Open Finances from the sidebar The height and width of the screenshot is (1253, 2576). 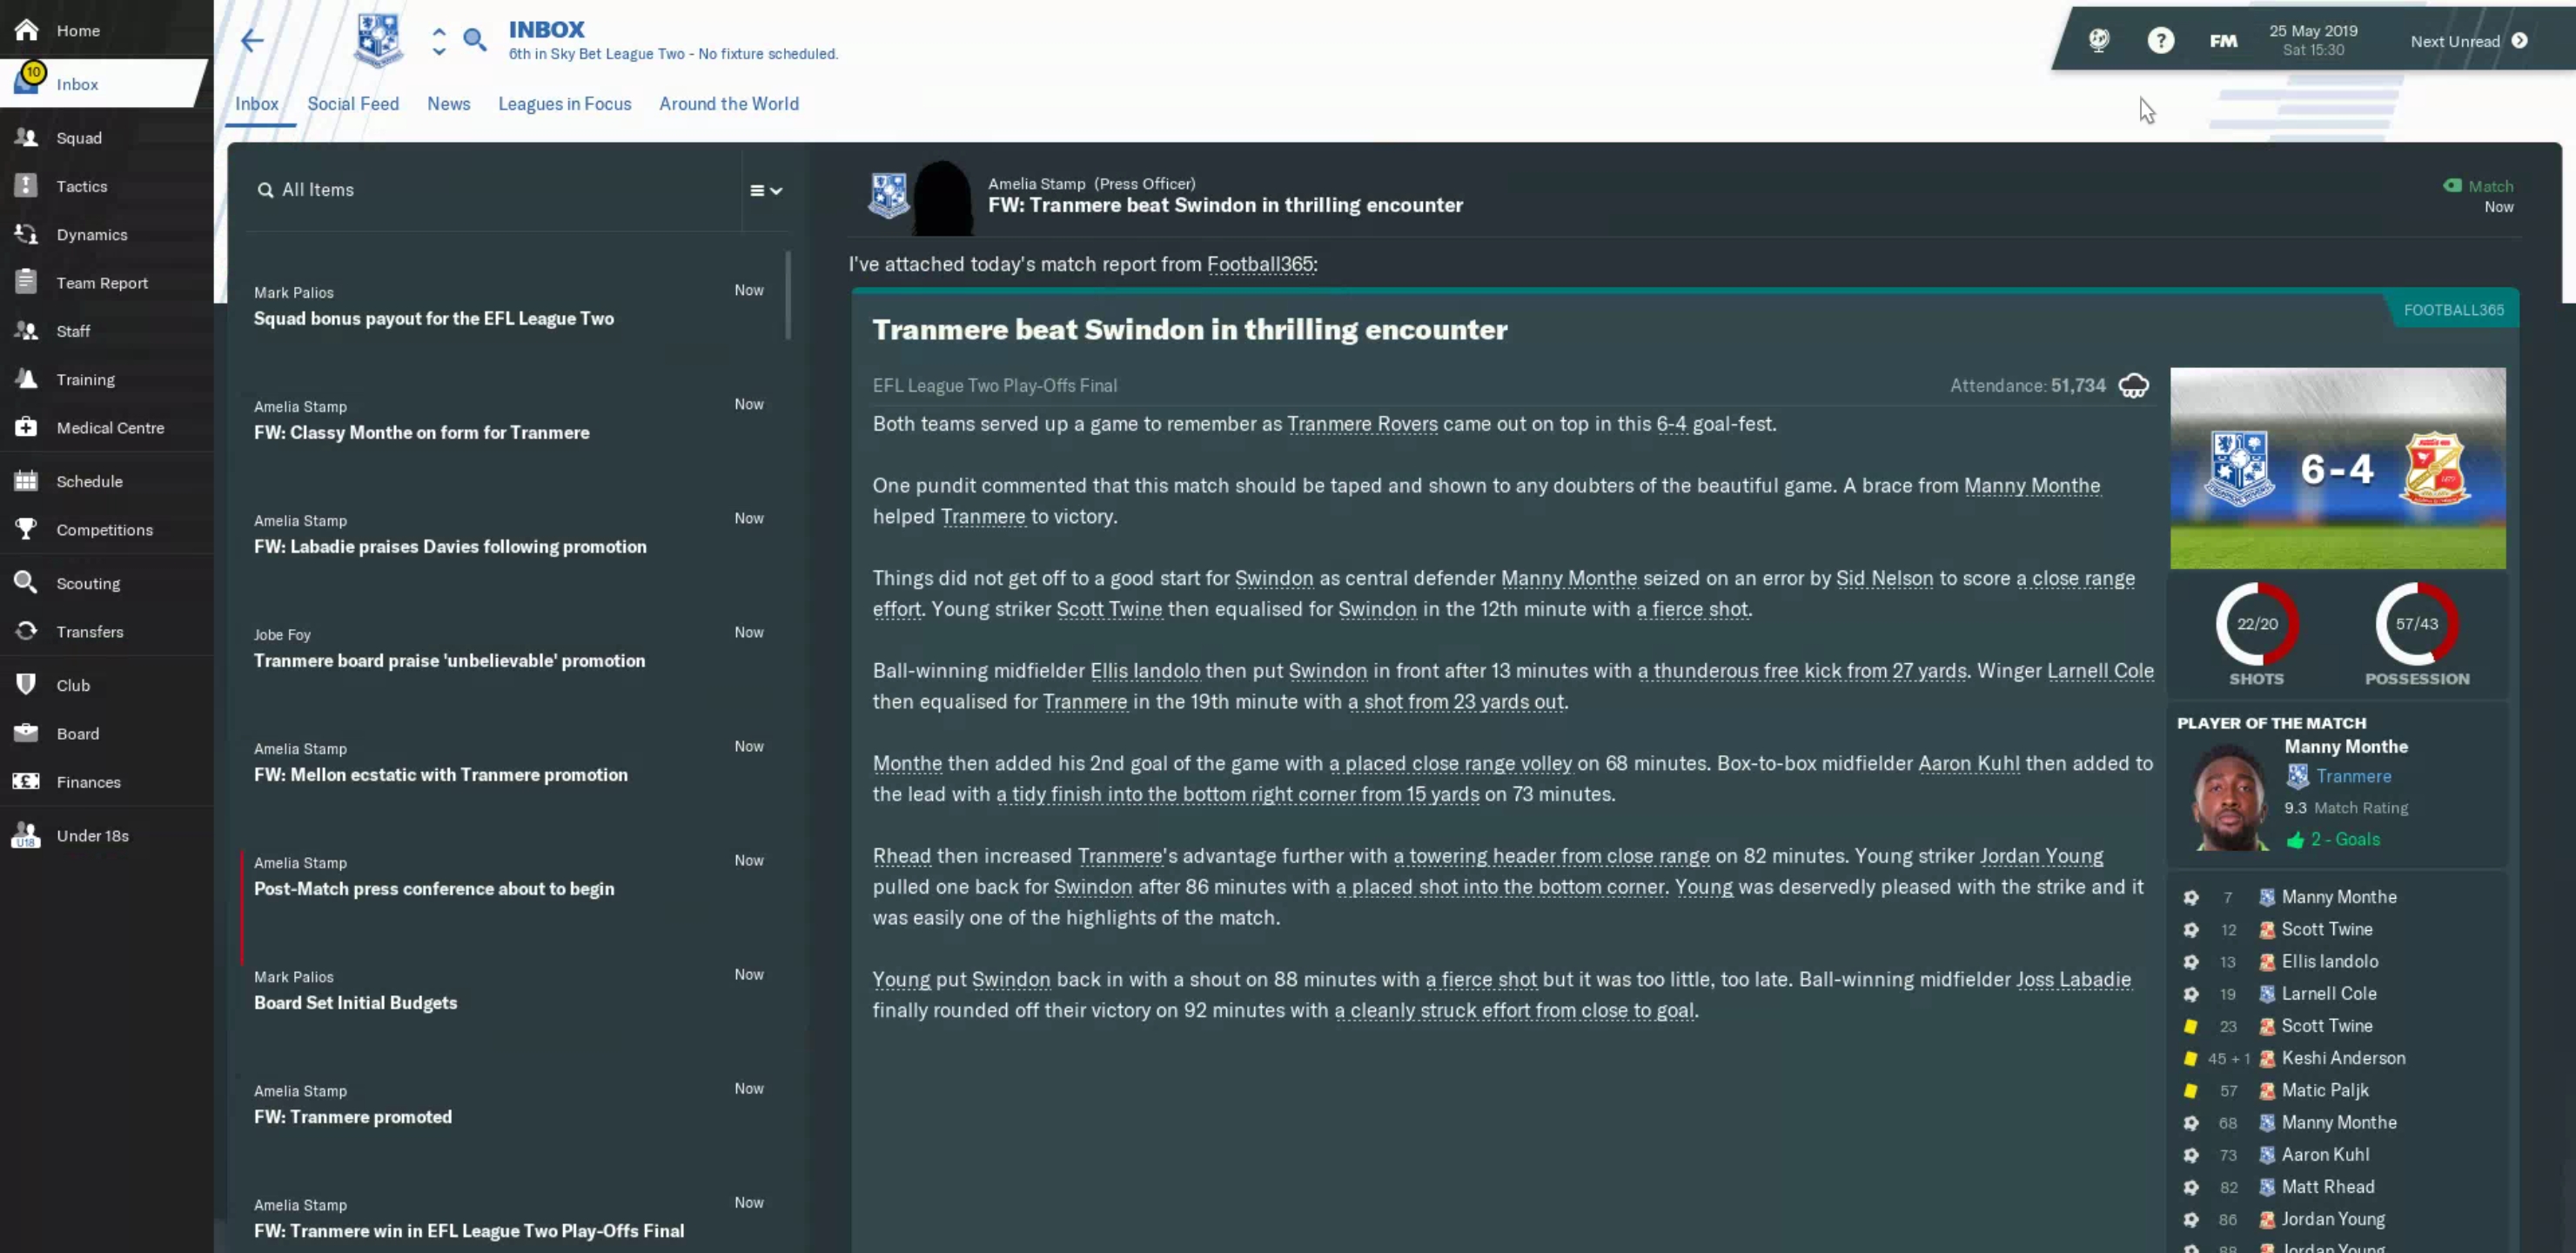tap(88, 782)
